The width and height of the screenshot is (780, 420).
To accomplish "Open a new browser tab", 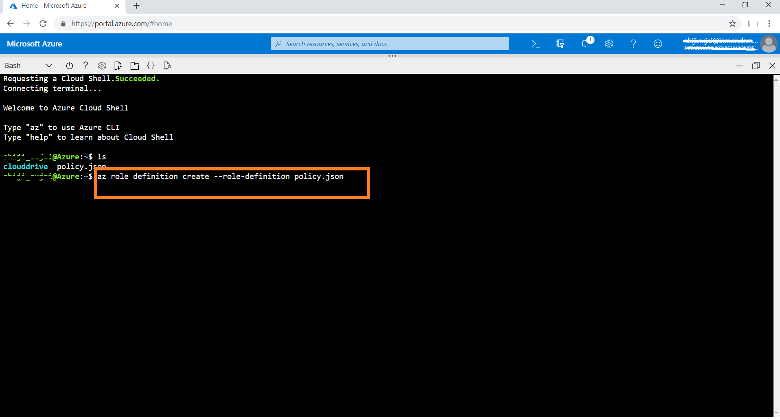I will [136, 6].
